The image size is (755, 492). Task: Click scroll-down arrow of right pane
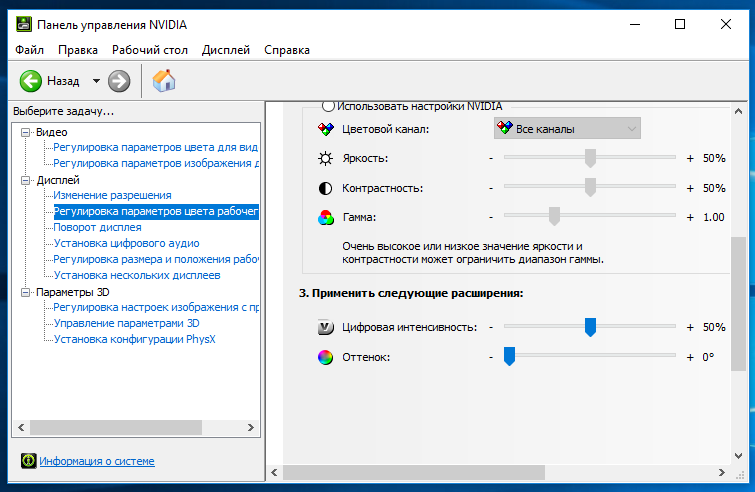point(738,455)
